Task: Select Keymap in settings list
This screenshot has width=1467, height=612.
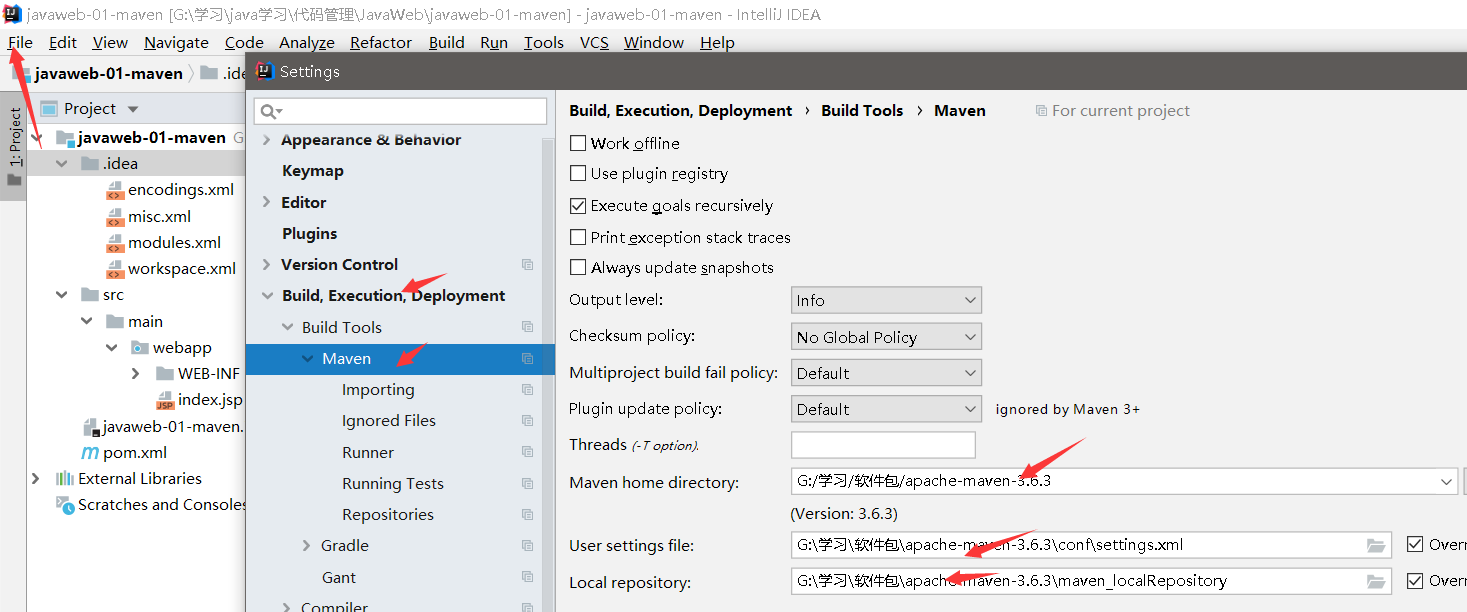Action: (x=312, y=171)
